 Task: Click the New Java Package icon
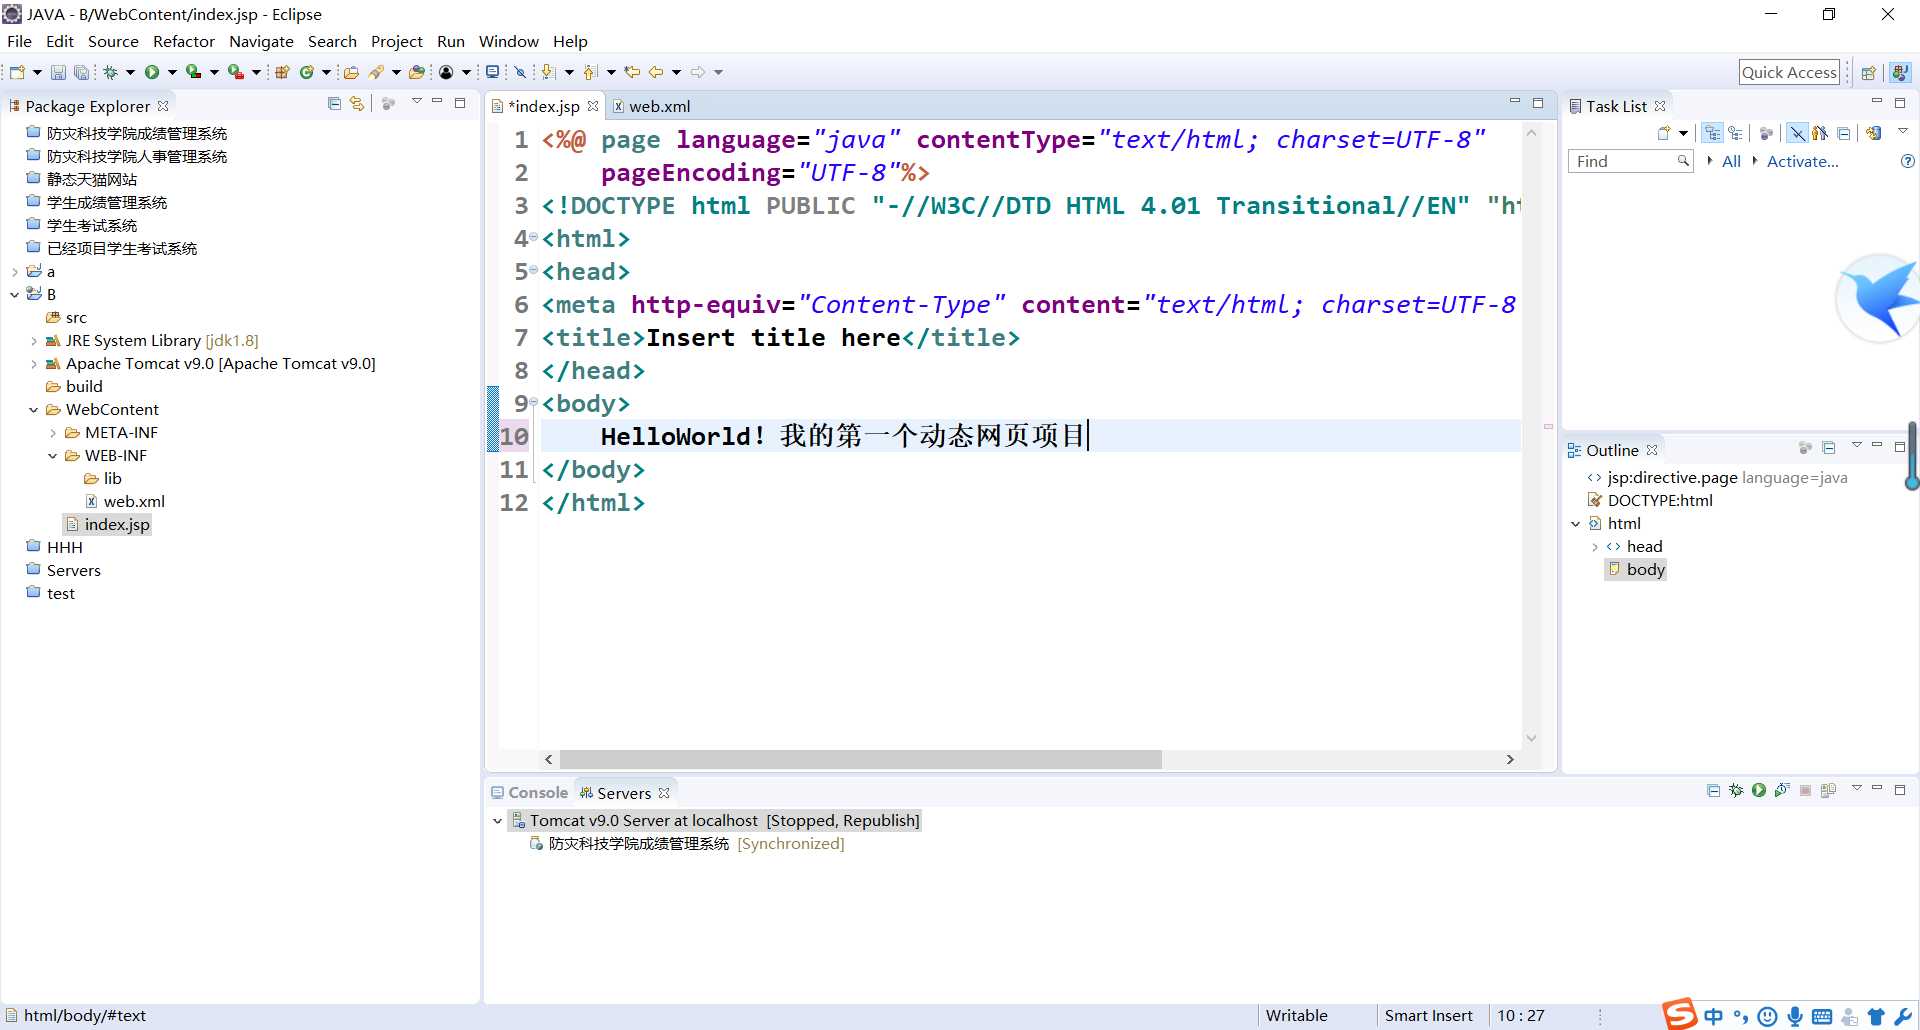pyautogui.click(x=282, y=72)
